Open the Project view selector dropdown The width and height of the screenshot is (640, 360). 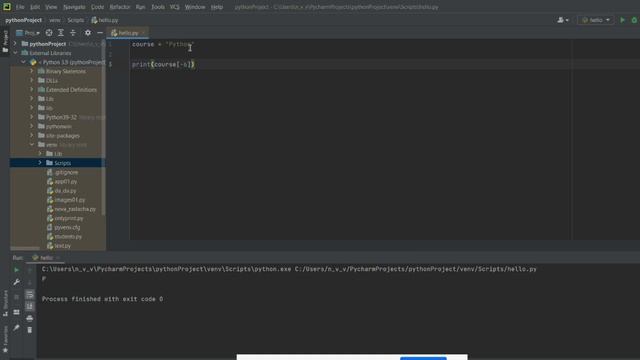(x=28, y=33)
